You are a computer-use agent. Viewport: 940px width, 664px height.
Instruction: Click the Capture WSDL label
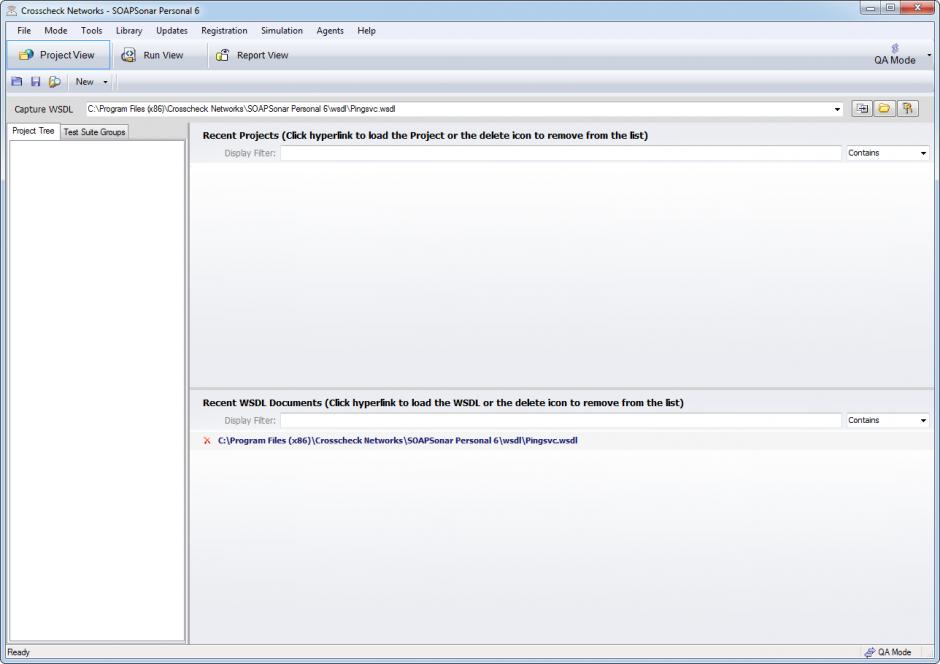point(44,109)
